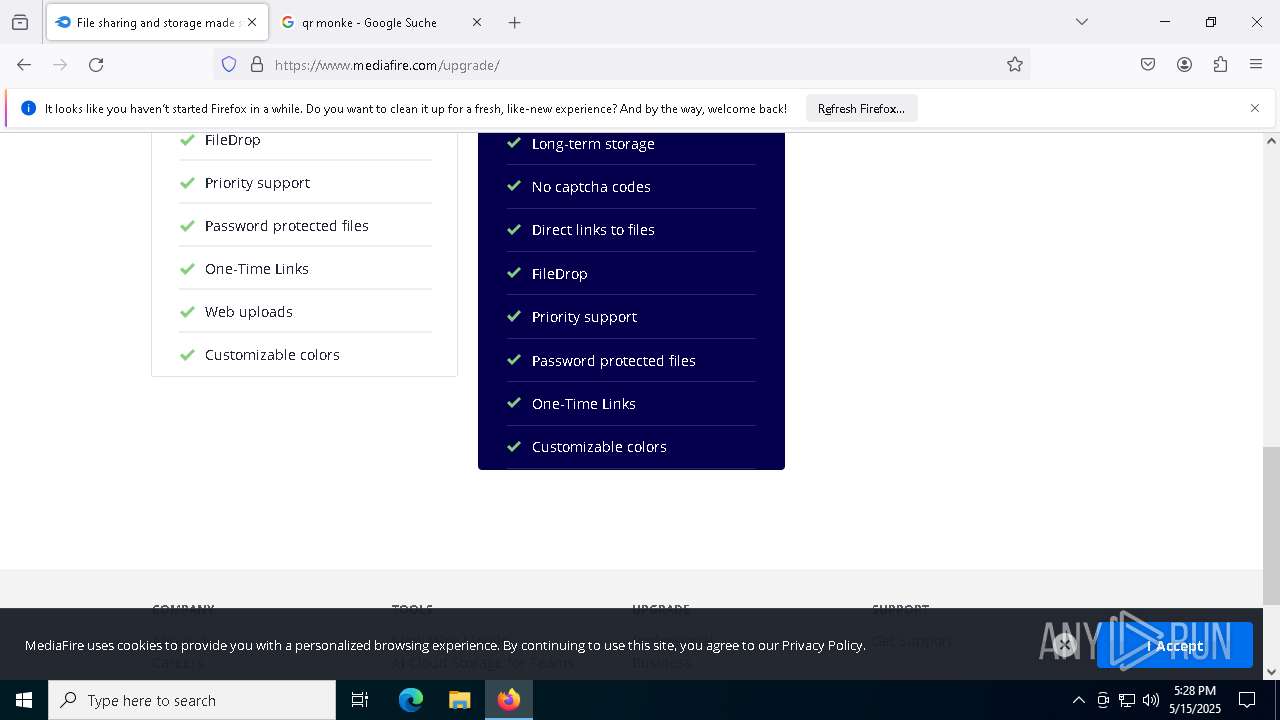Open the Windows notification center icon
The image size is (1280, 720).
point(1248,700)
